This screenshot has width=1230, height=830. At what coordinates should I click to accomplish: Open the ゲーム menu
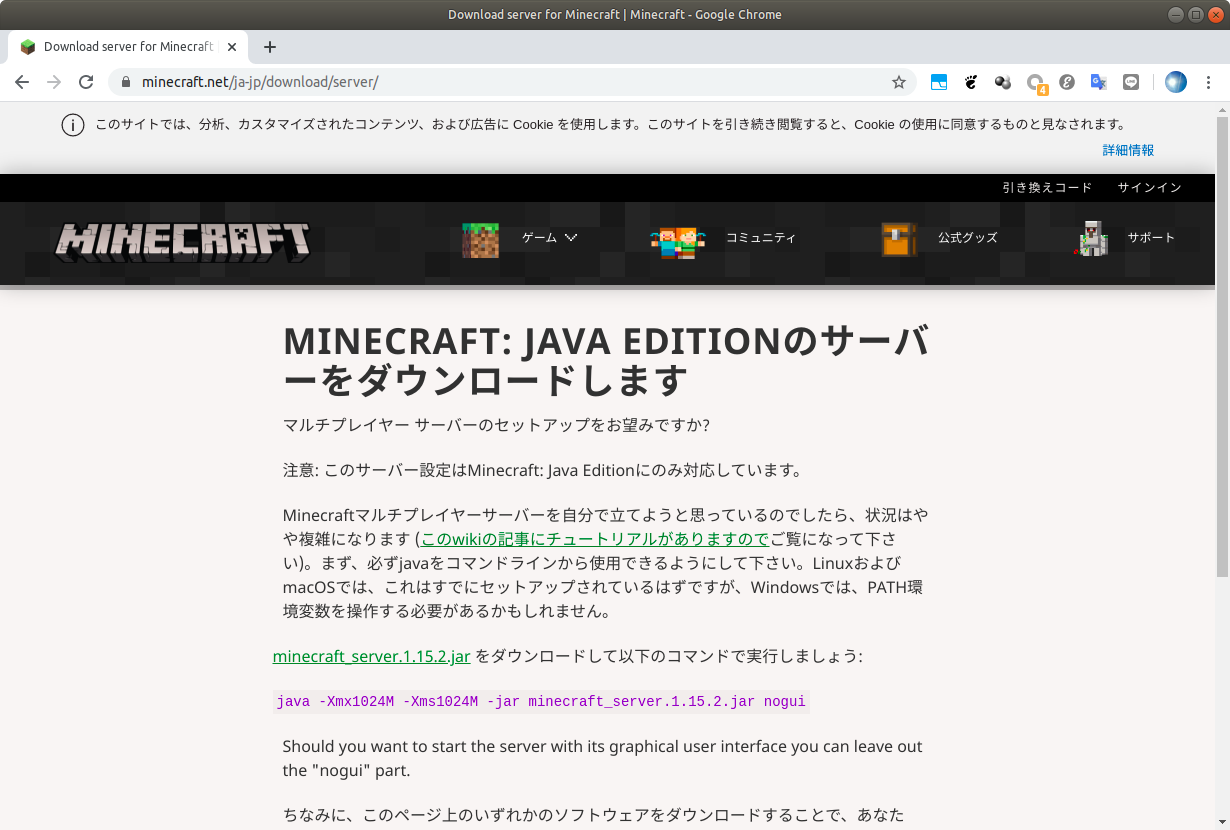pyautogui.click(x=540, y=238)
